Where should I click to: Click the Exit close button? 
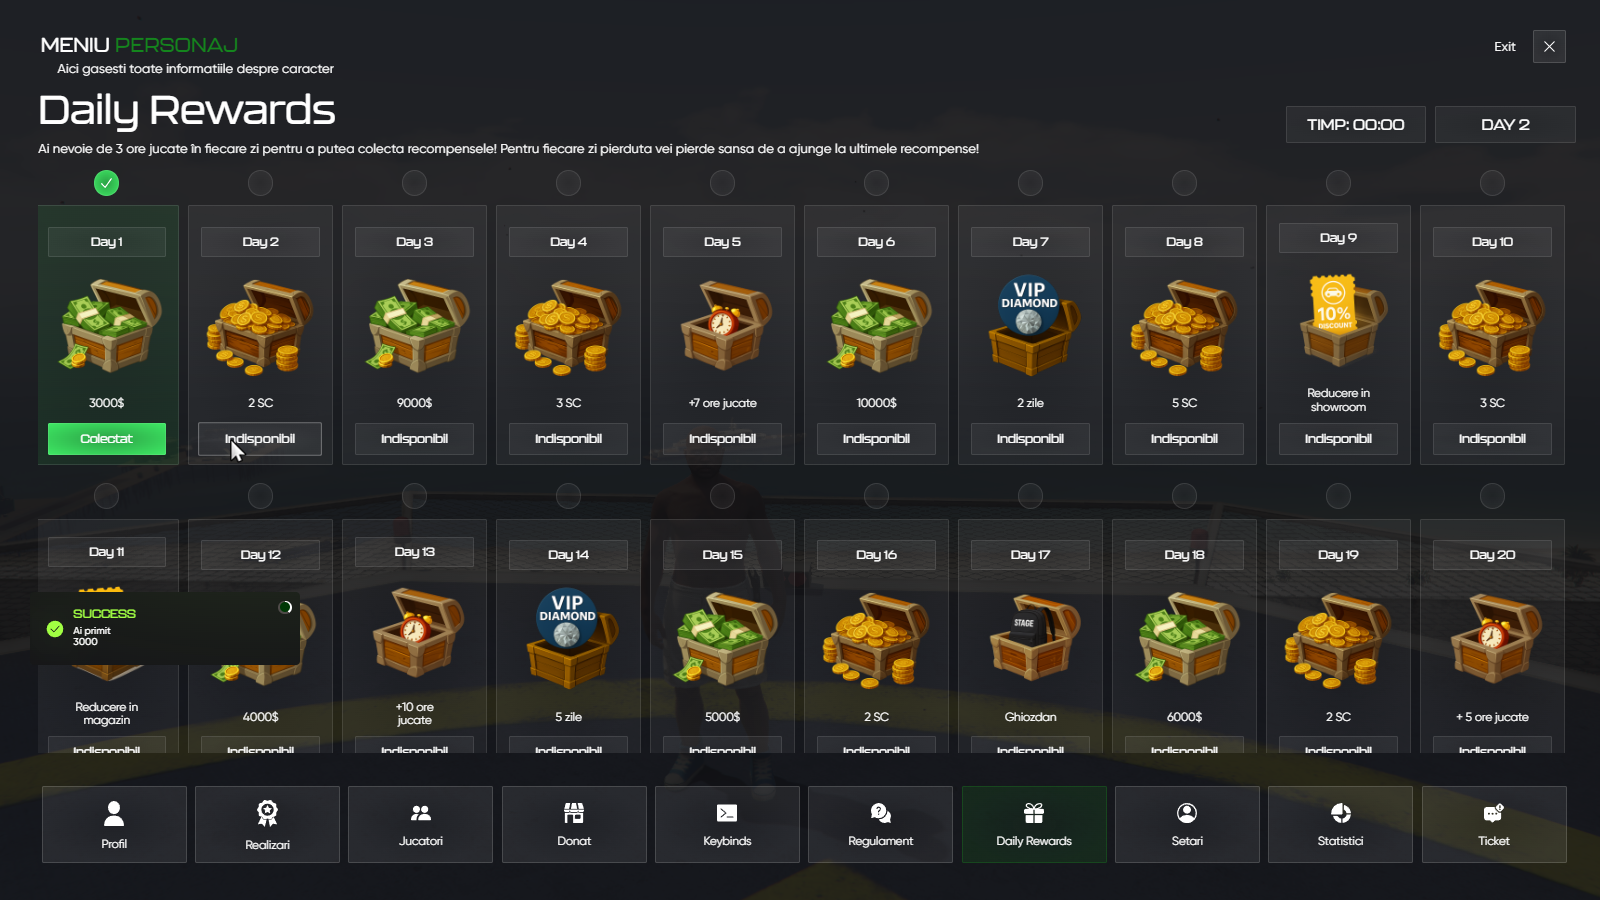tap(1549, 47)
